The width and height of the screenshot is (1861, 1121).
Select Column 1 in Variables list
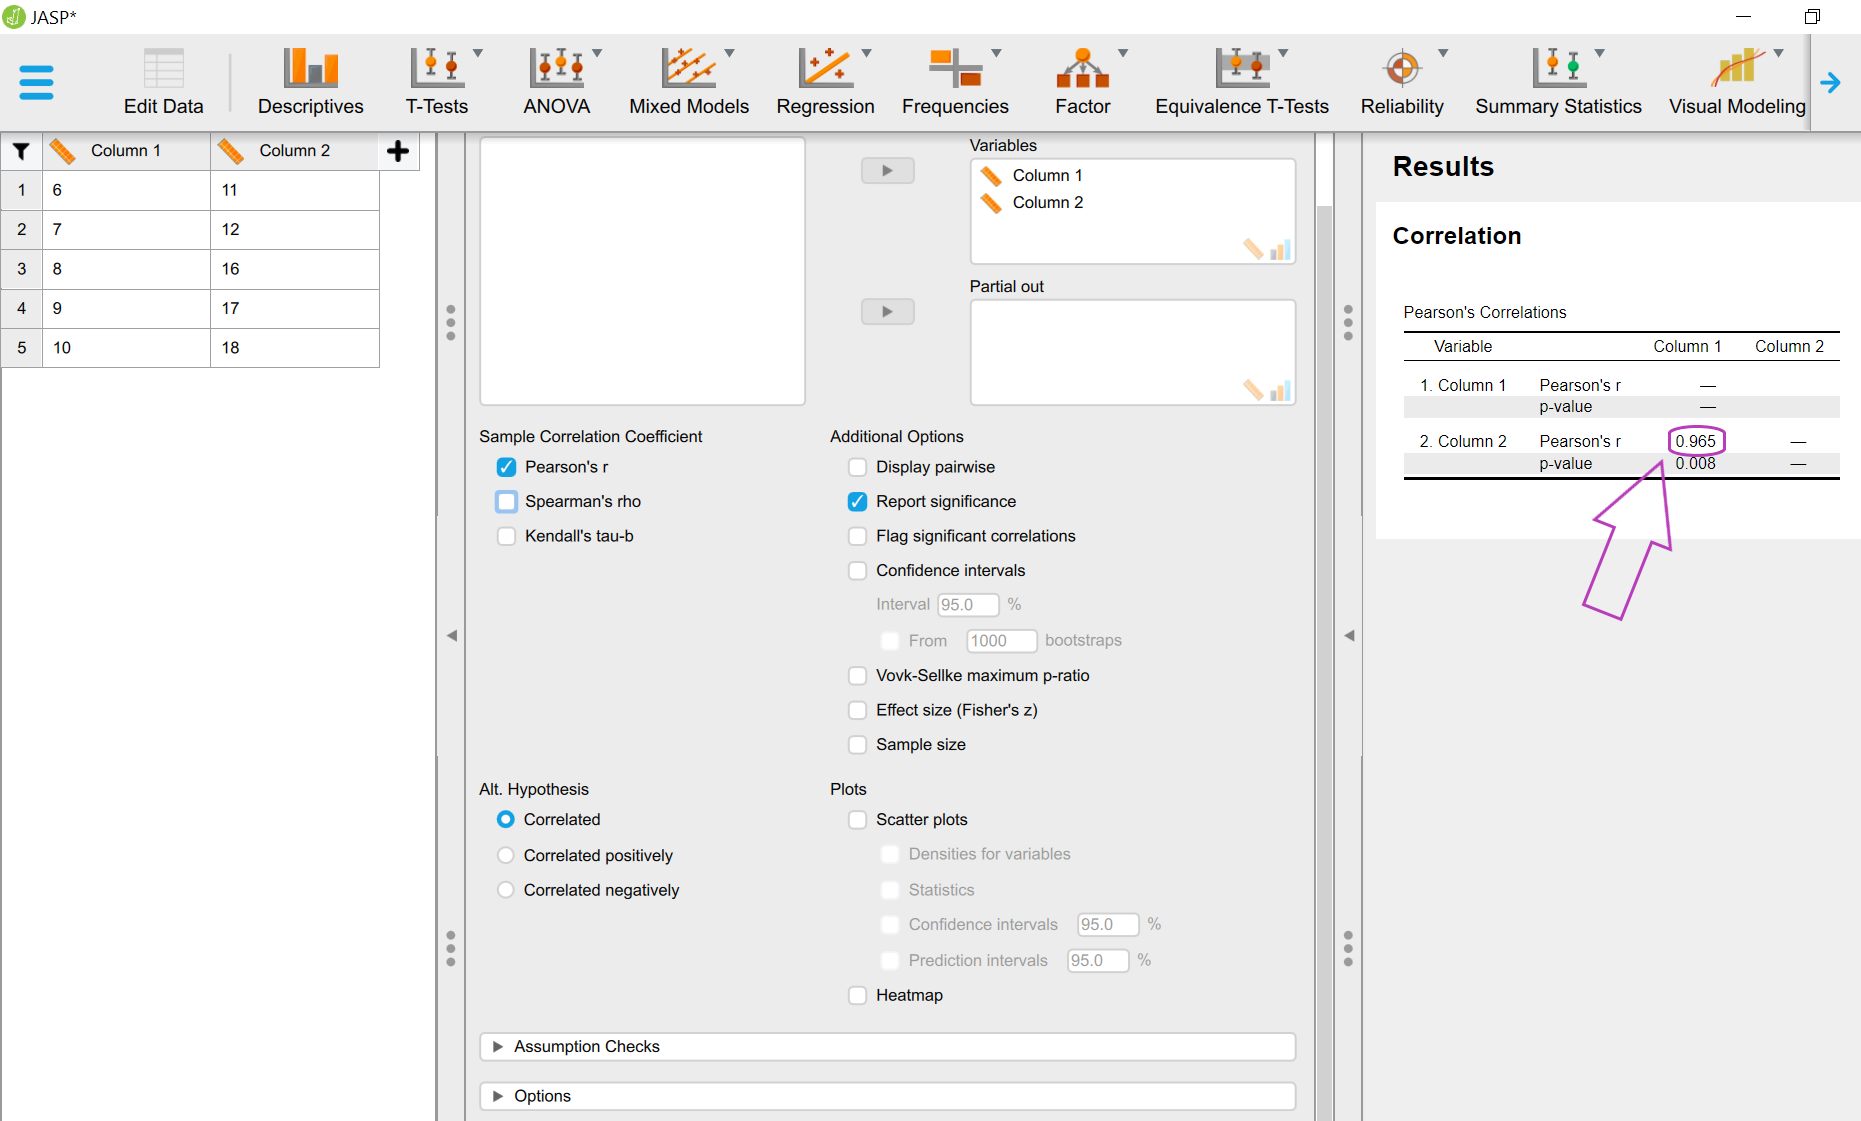[x=1047, y=175]
